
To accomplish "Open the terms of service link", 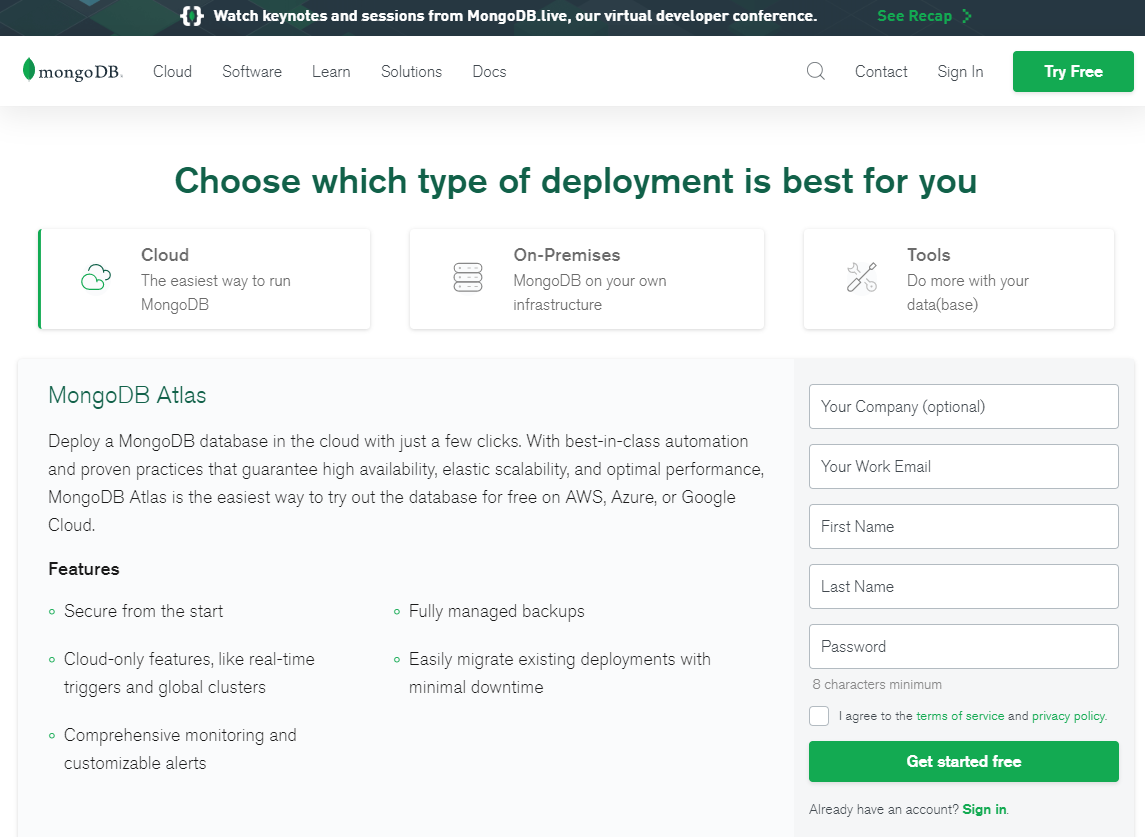I will click(960, 716).
